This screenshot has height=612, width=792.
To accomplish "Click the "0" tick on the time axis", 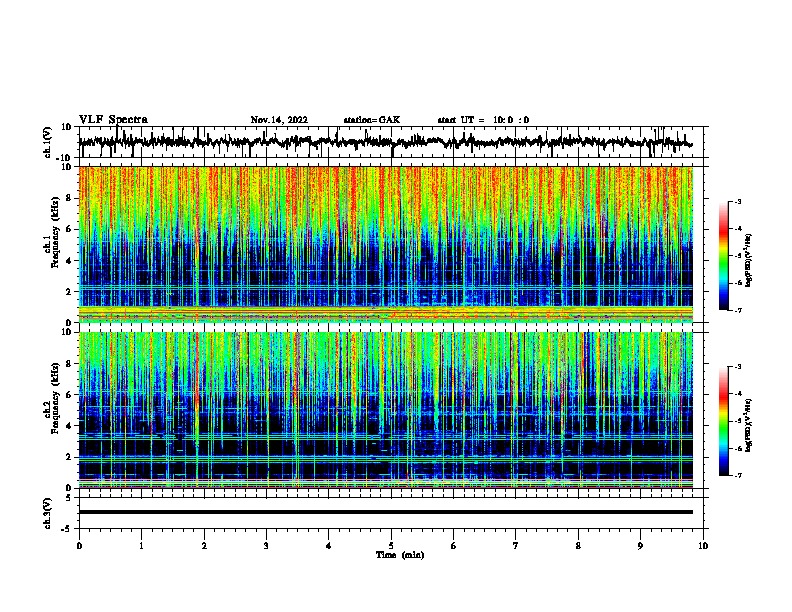I will click(x=79, y=546).
